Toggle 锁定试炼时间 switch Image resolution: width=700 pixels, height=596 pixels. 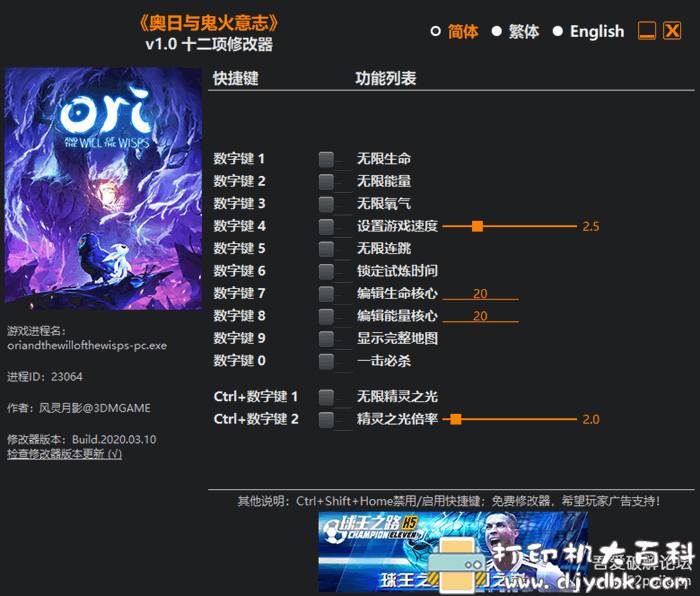tap(326, 271)
